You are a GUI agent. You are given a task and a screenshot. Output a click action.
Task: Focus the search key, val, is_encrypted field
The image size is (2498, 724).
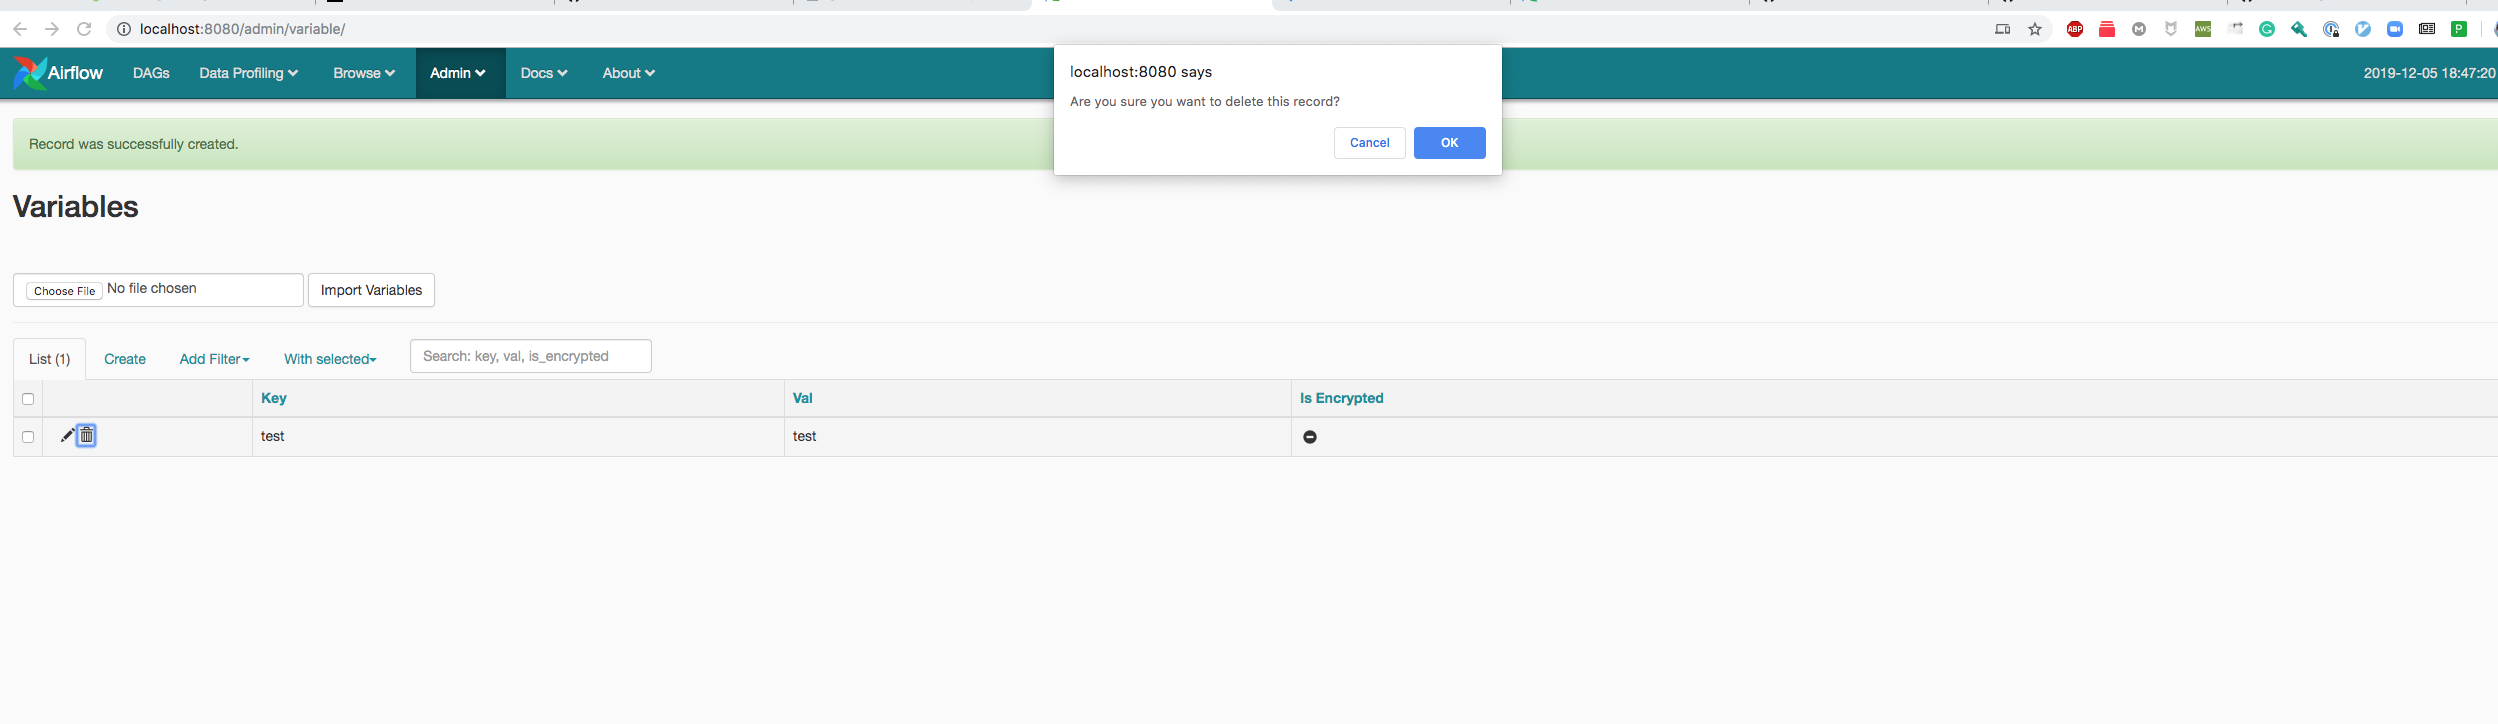click(531, 356)
